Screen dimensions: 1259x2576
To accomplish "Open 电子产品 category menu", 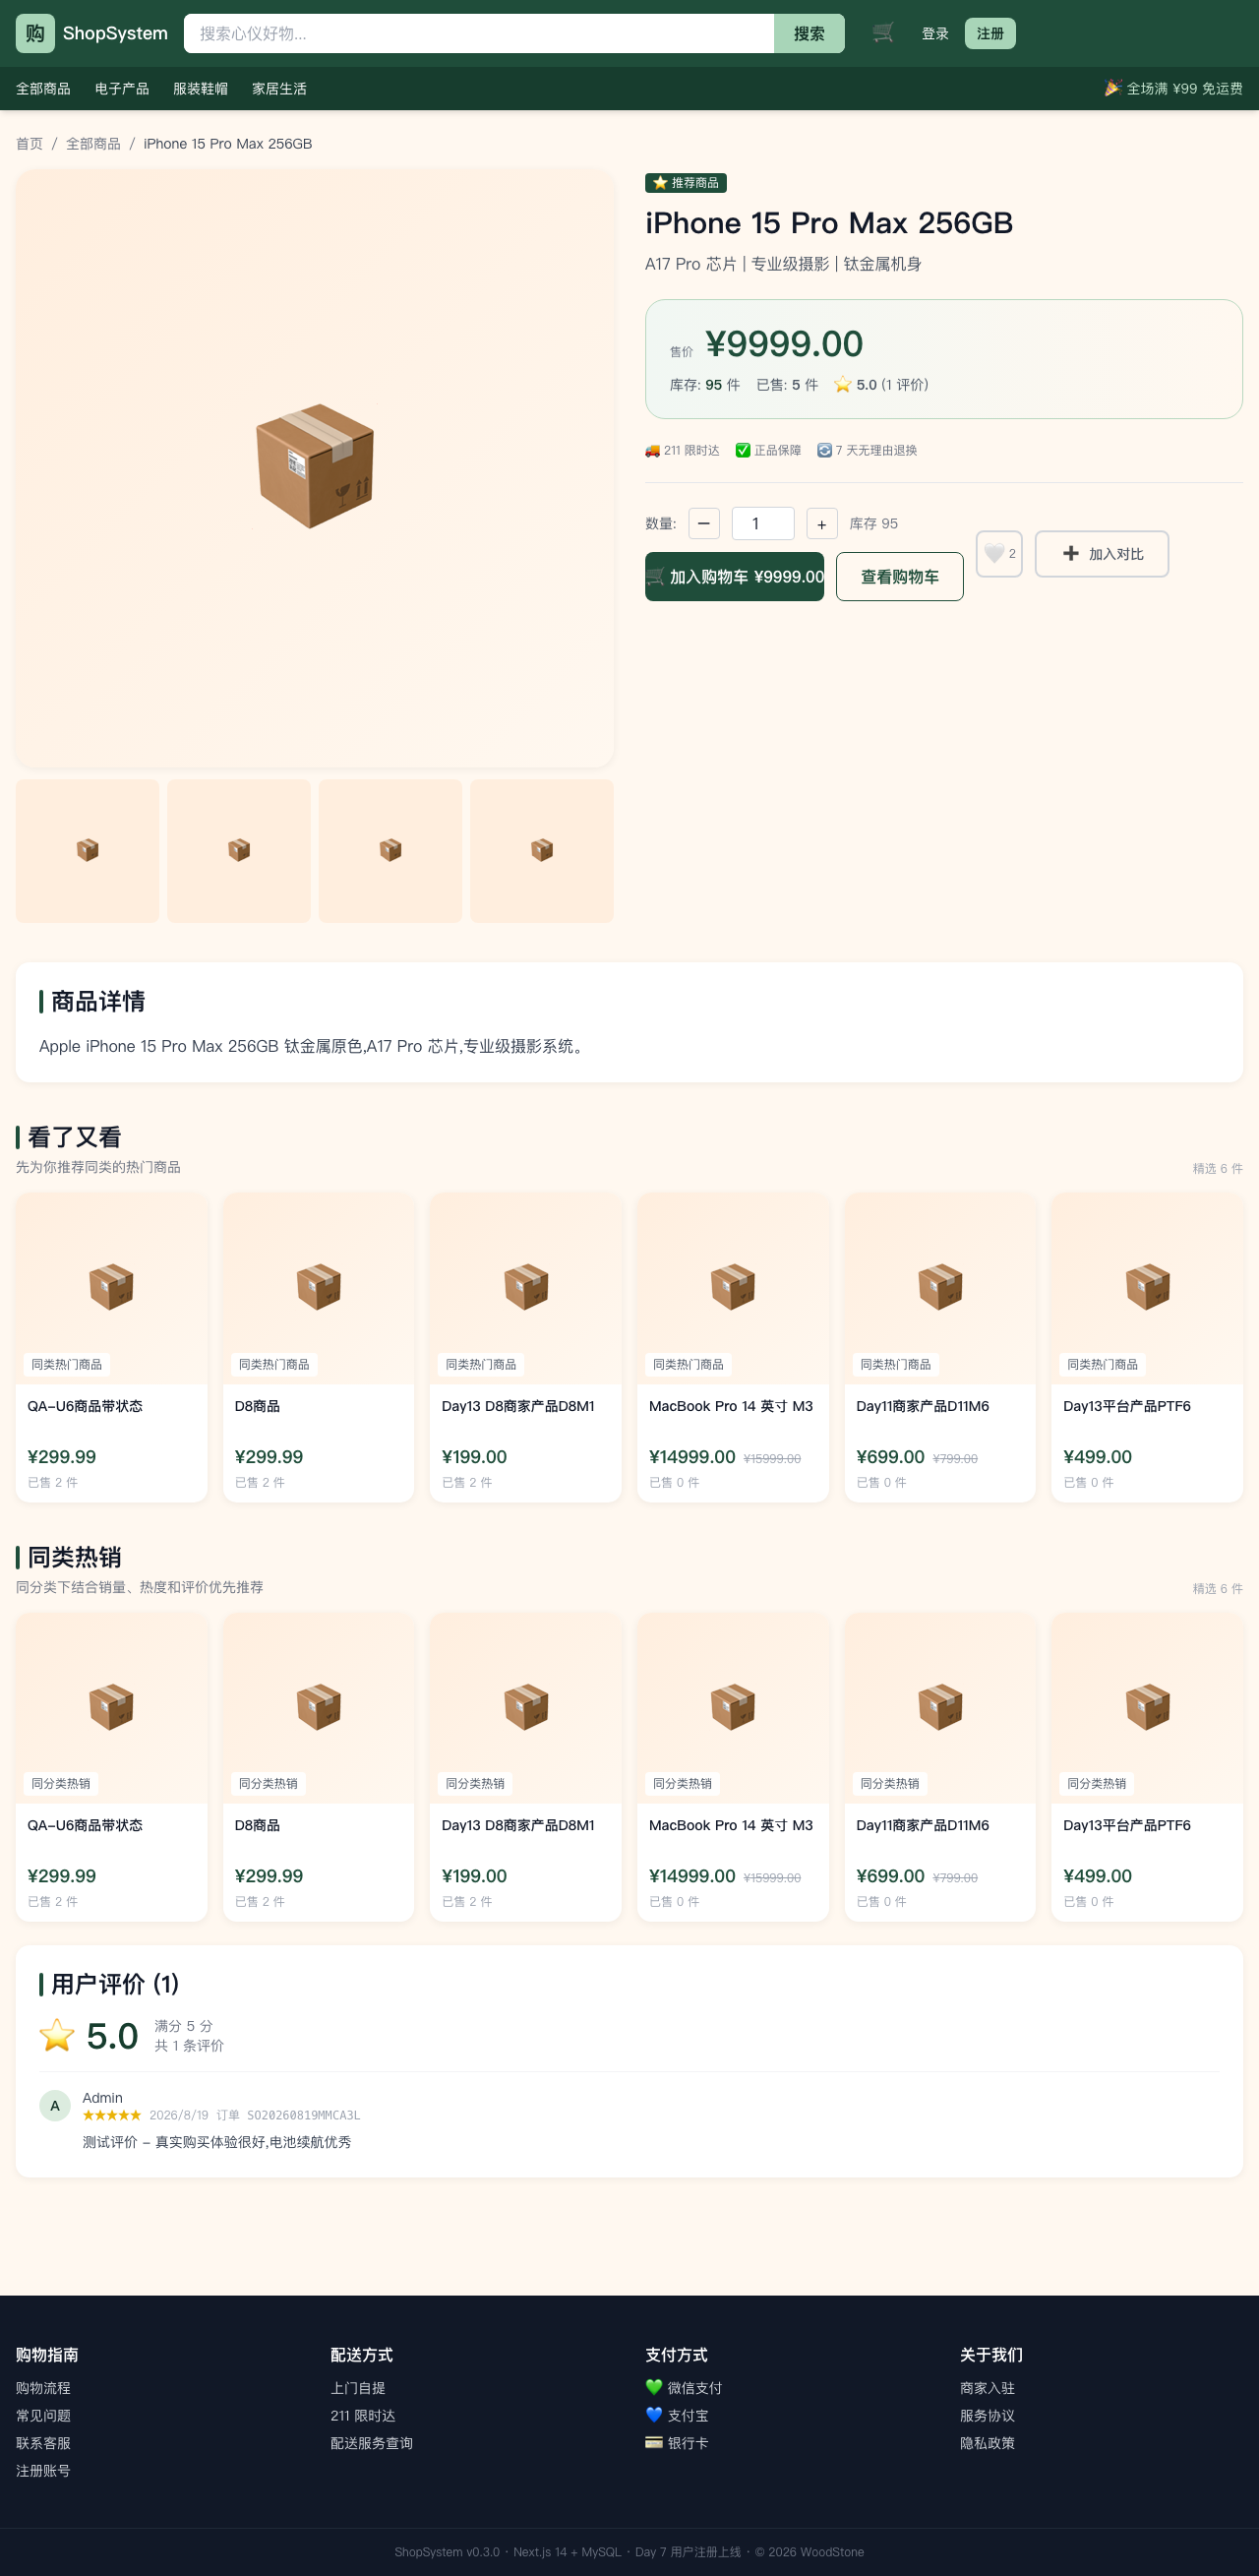I will point(122,89).
